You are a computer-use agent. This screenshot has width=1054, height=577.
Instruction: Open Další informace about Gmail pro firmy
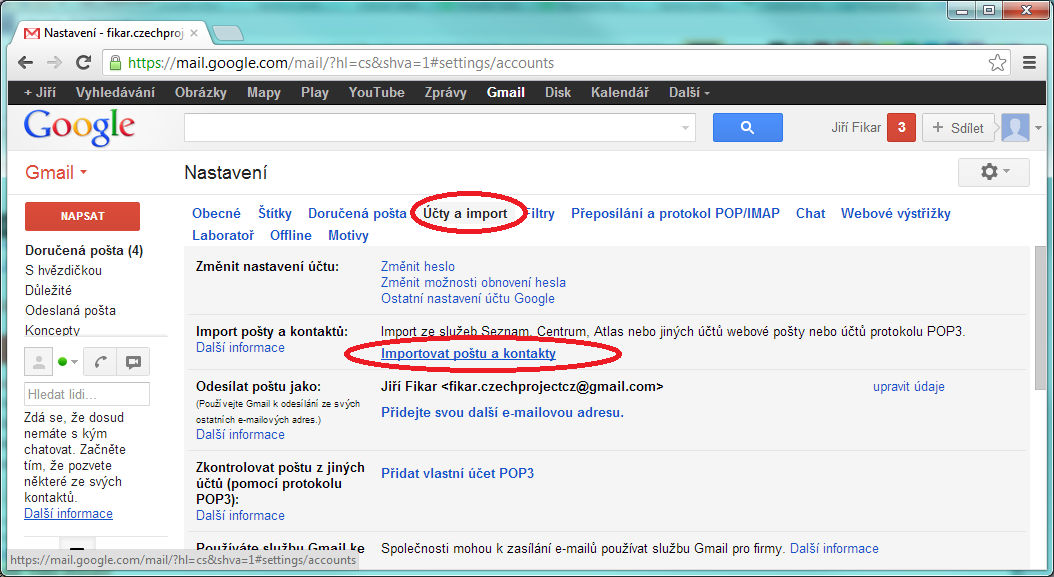click(x=834, y=549)
